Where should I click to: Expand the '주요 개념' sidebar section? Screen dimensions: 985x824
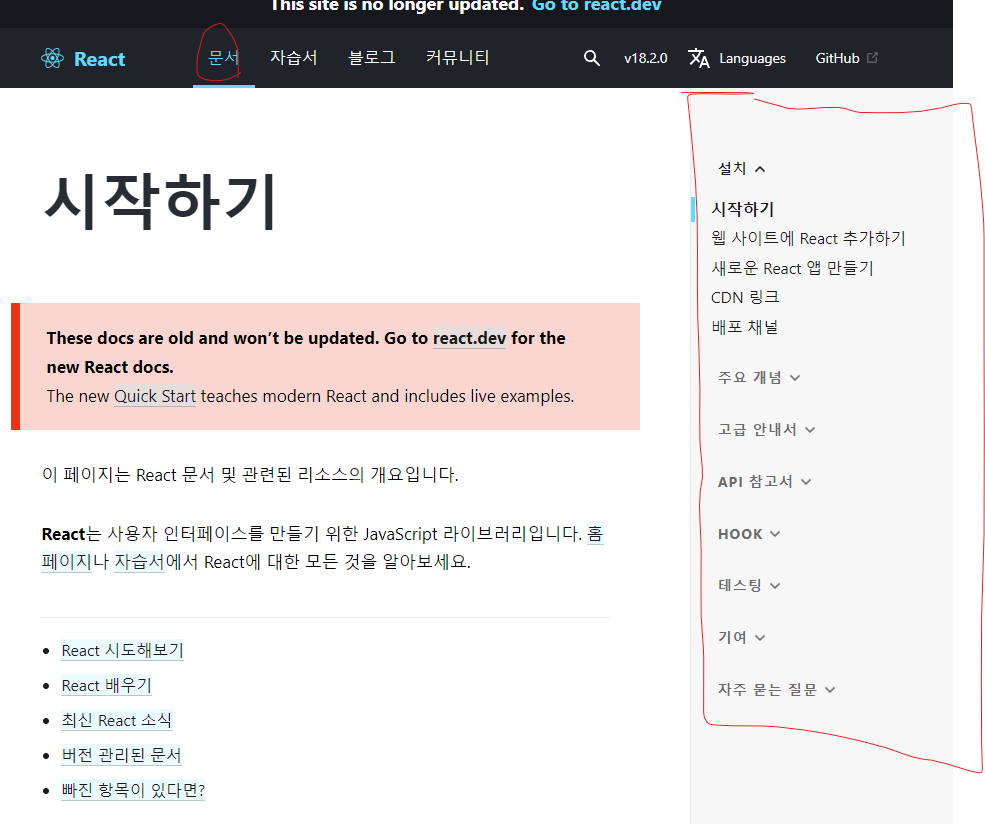point(759,377)
